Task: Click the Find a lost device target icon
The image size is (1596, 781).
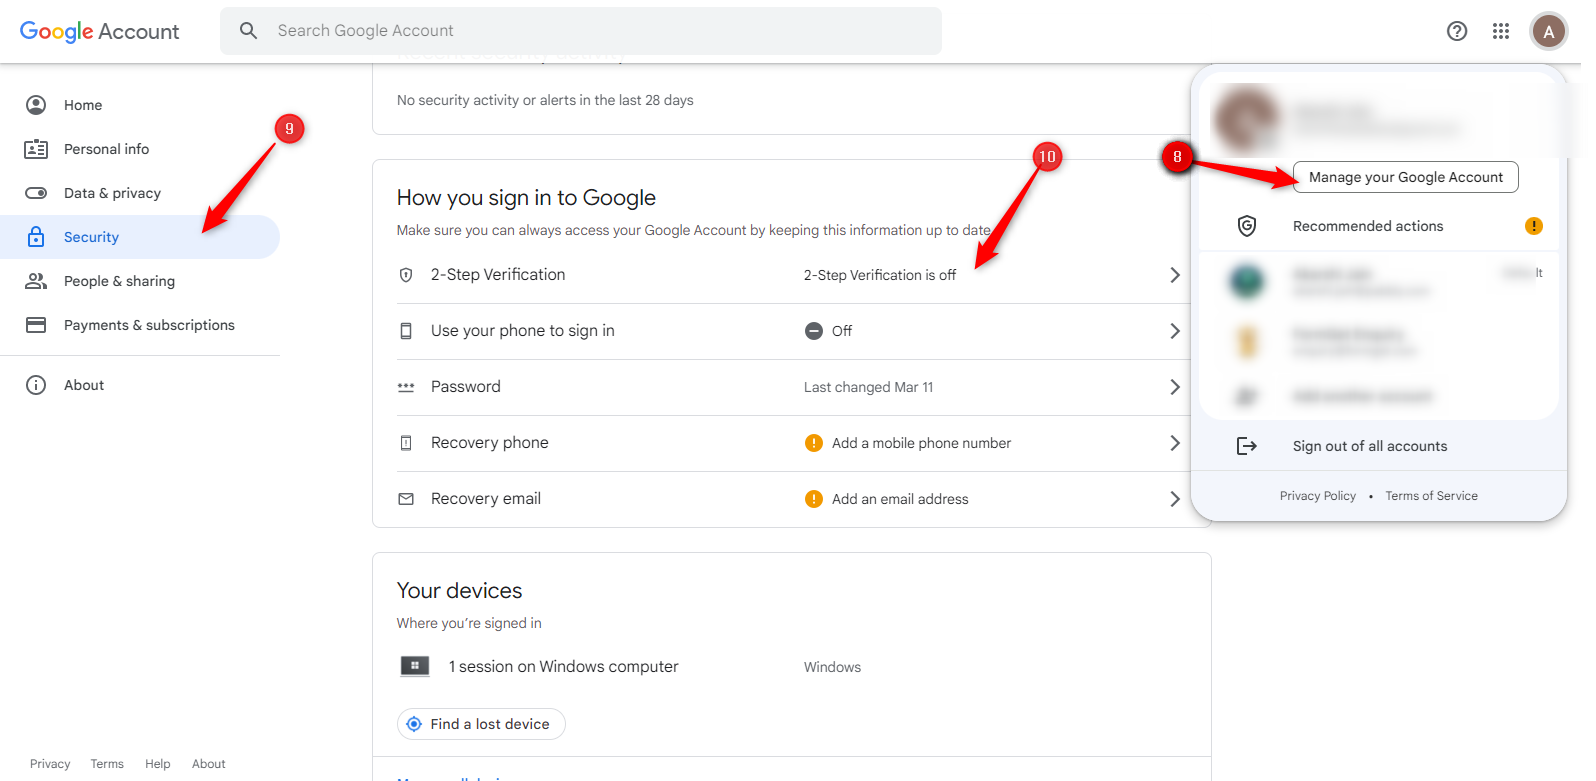Action: tap(414, 724)
